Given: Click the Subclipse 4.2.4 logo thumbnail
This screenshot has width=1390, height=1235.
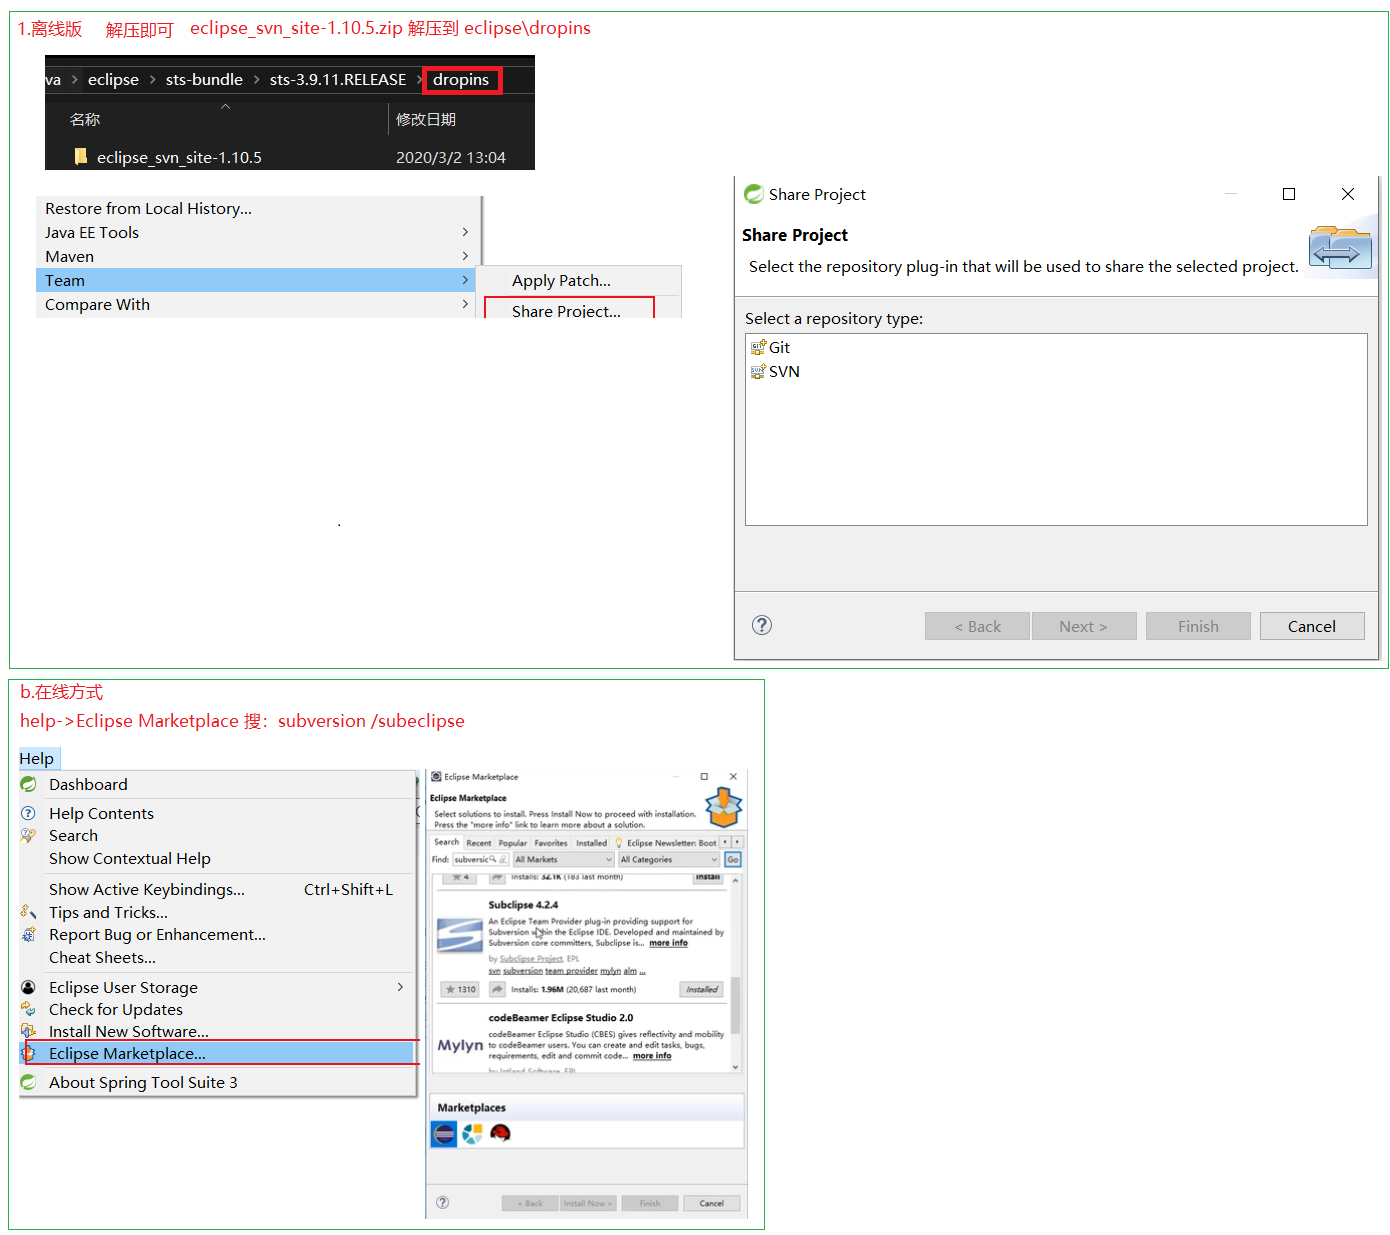Looking at the screenshot, I should tap(460, 936).
